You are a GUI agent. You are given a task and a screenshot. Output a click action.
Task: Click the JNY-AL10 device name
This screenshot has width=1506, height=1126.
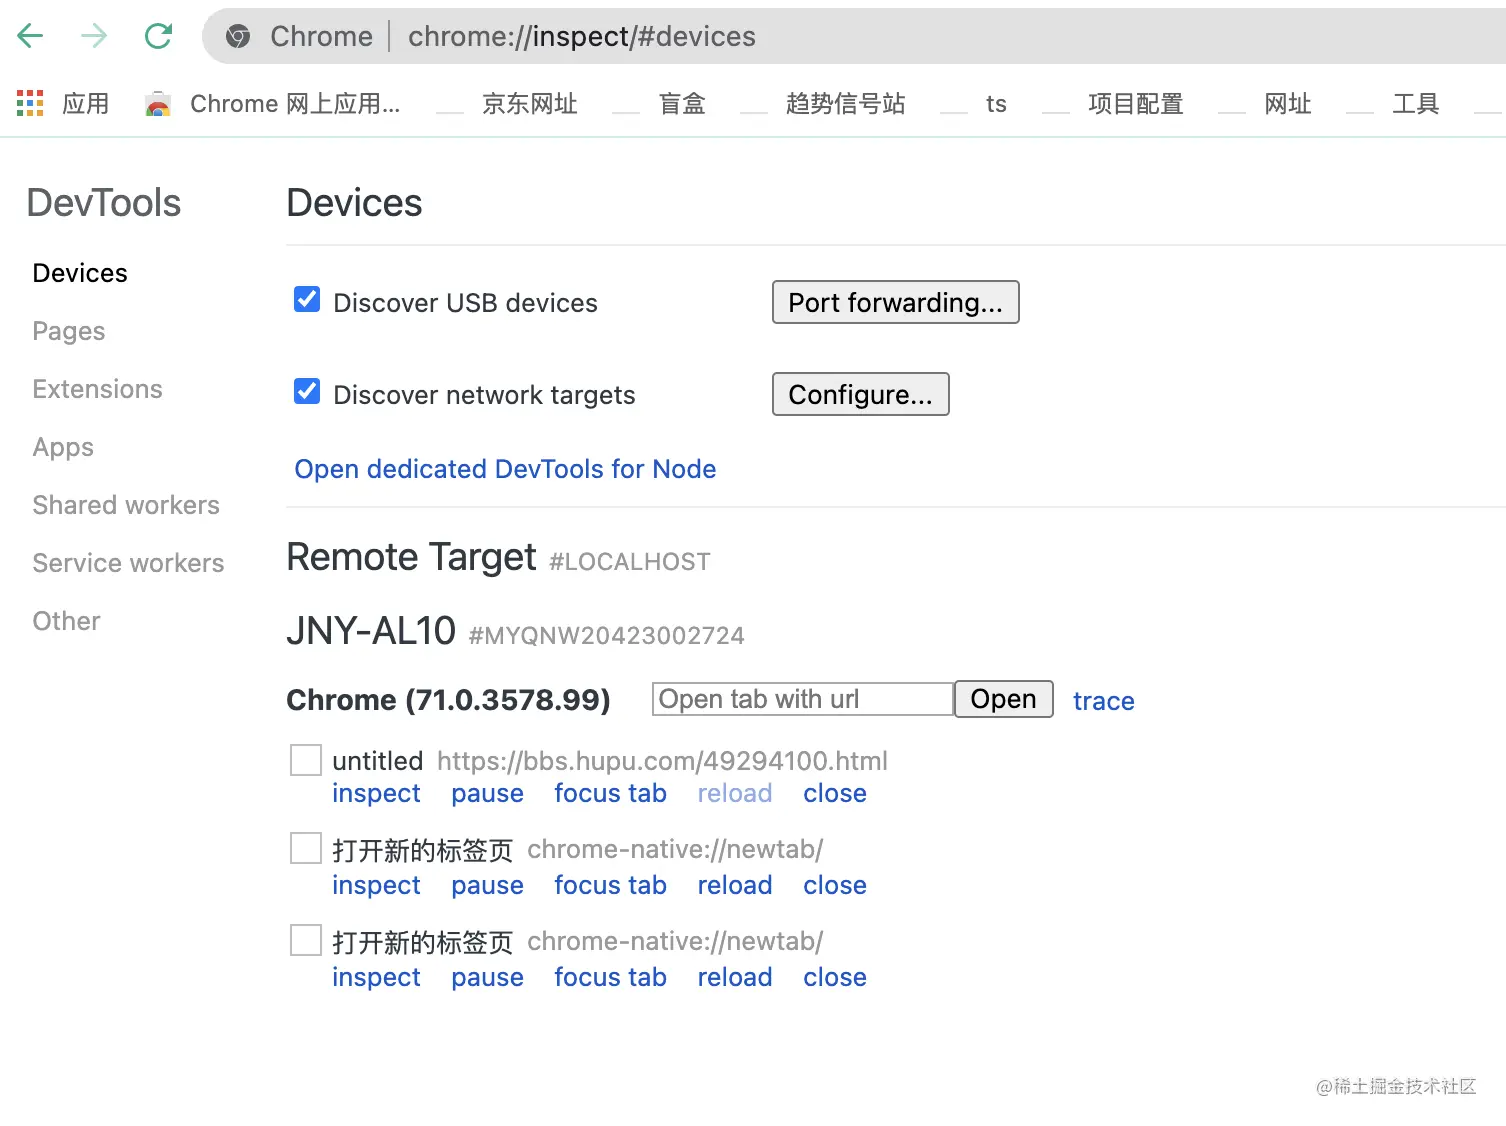[x=371, y=631]
